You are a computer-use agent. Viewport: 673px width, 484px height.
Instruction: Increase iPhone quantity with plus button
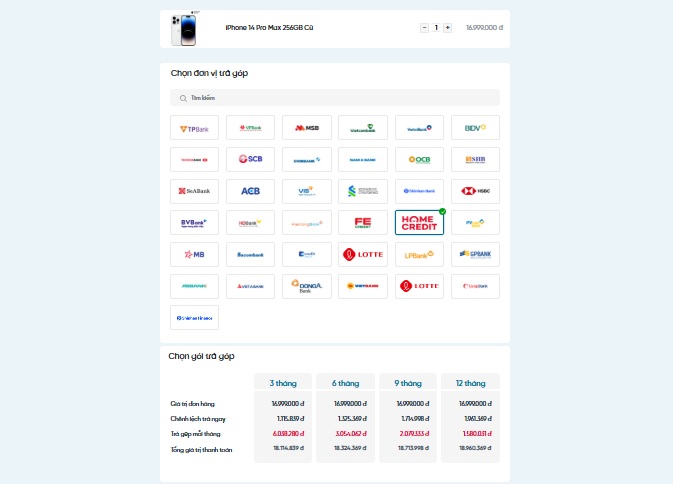pyautogui.click(x=447, y=28)
